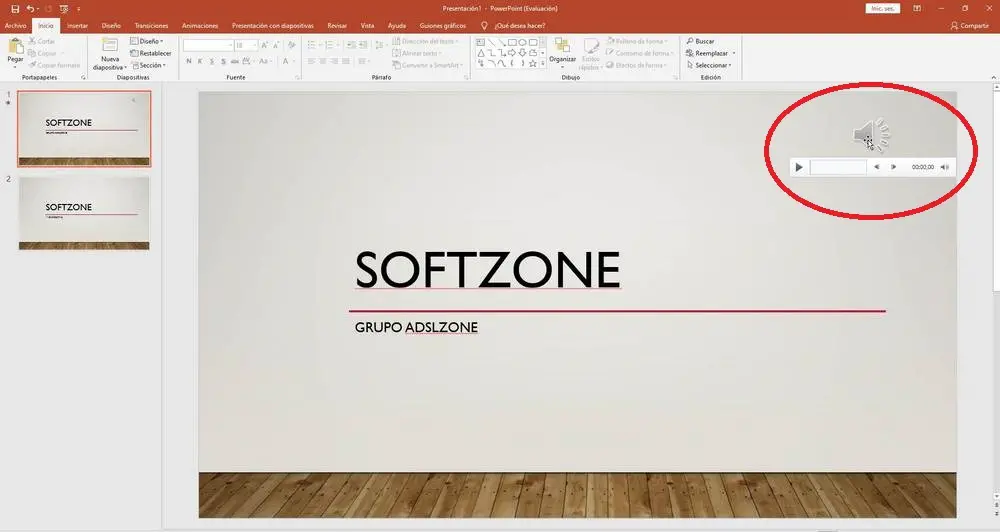Start slideshow from quick access toolbar
Viewport: 1000px width, 532px height.
pos(64,9)
